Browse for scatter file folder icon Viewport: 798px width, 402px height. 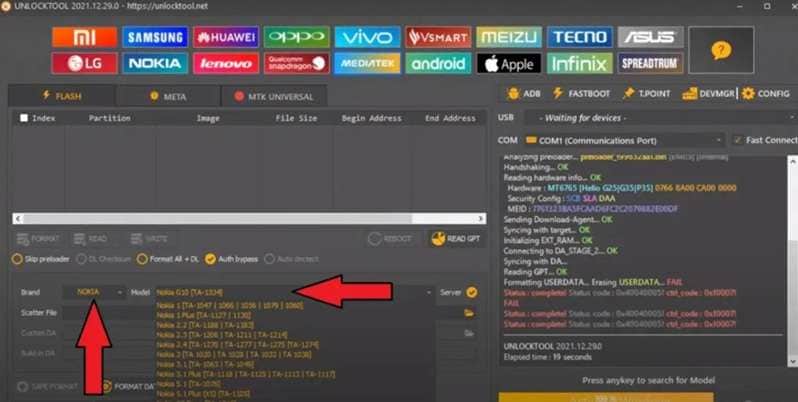click(469, 313)
